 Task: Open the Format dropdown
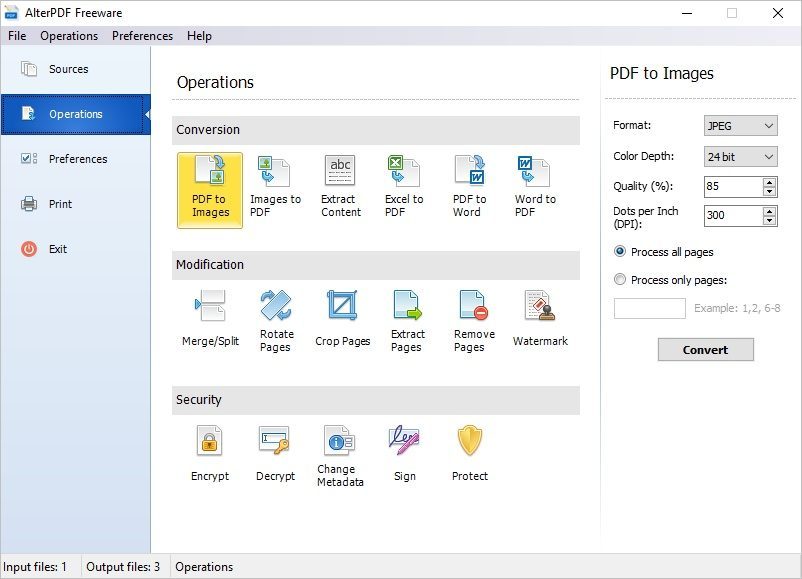point(739,125)
